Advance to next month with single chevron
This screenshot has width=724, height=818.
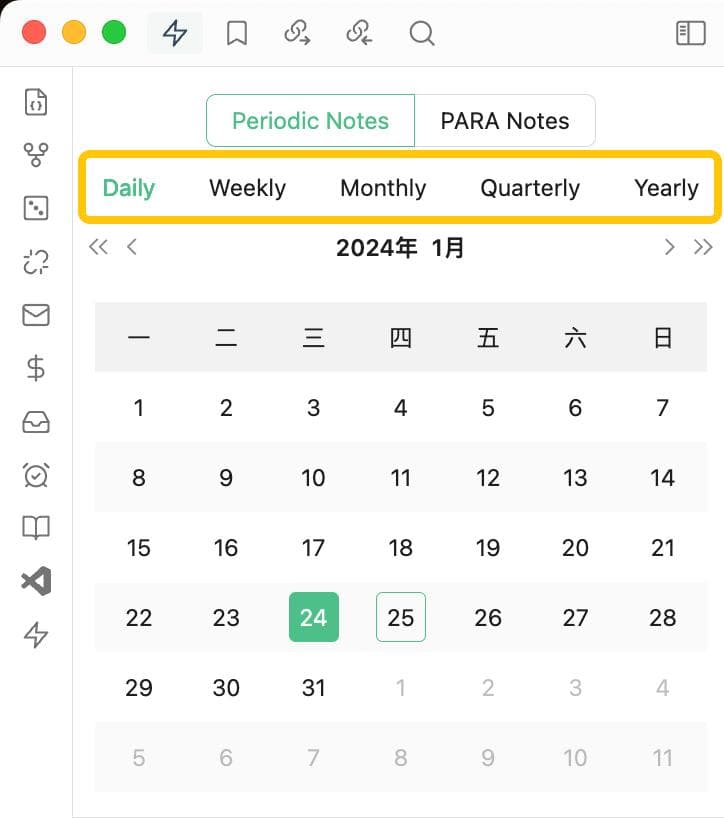(669, 247)
